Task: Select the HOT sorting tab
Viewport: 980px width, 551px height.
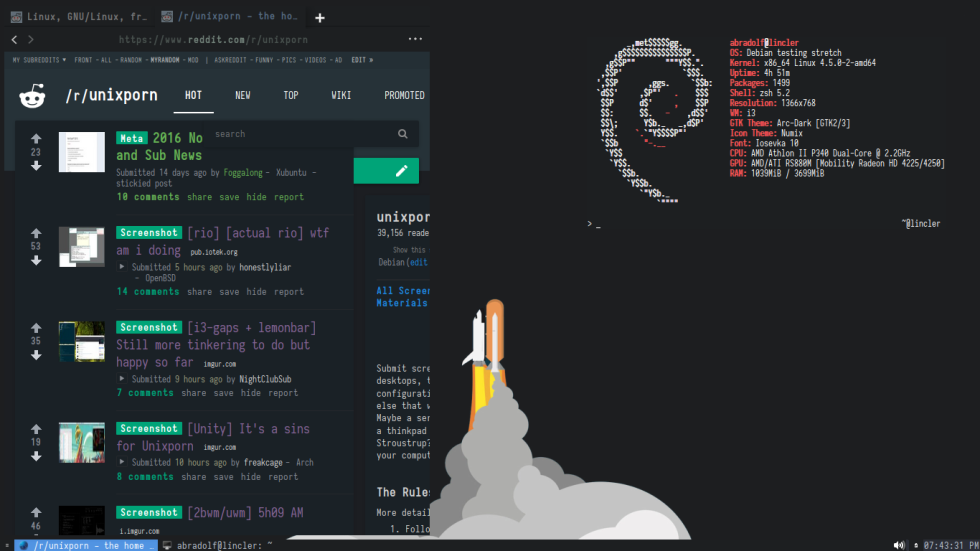Action: [193, 96]
